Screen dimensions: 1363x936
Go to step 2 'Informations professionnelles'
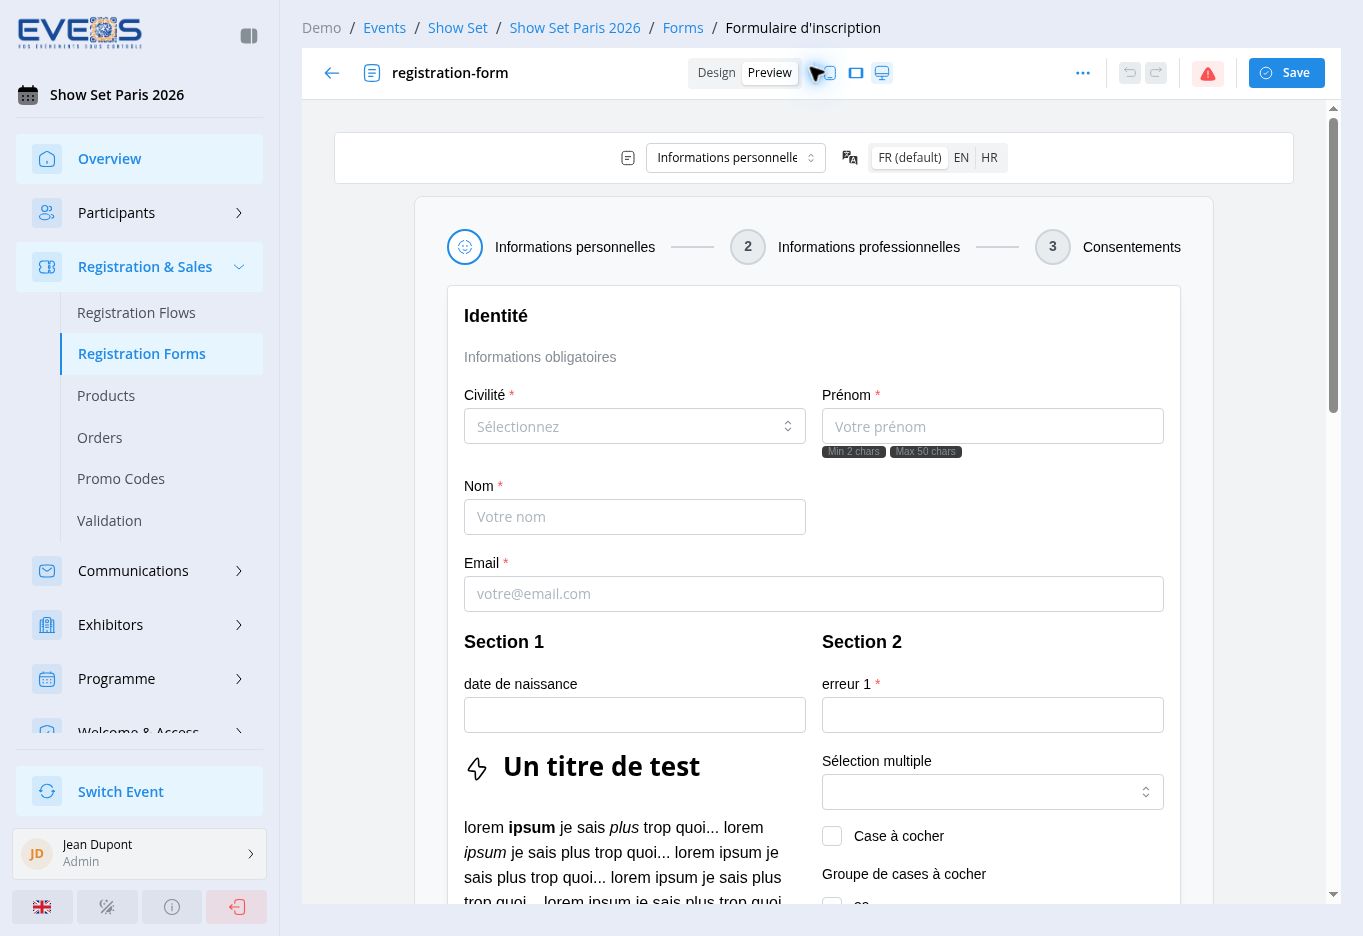click(x=845, y=247)
